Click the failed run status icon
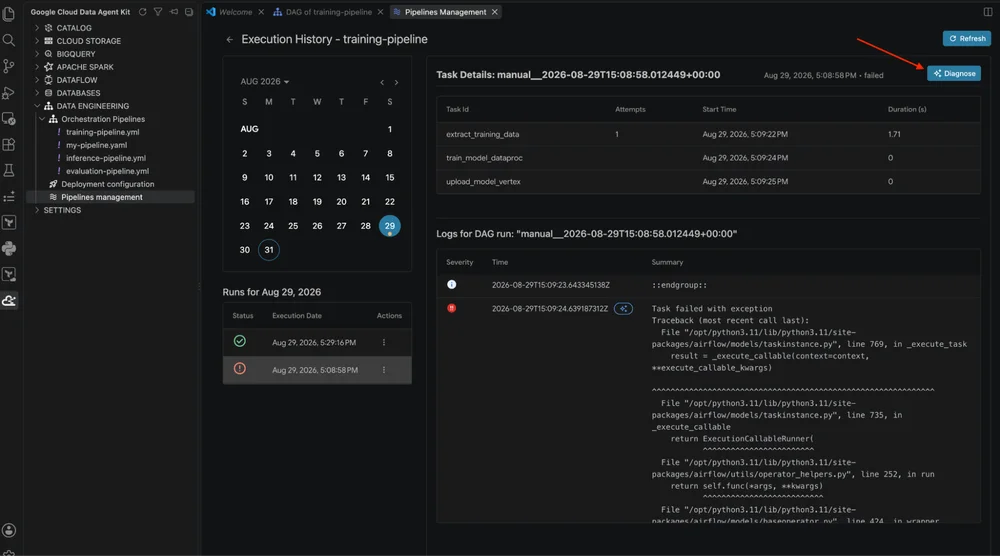Viewport: 1000px width, 556px height. pos(240,369)
